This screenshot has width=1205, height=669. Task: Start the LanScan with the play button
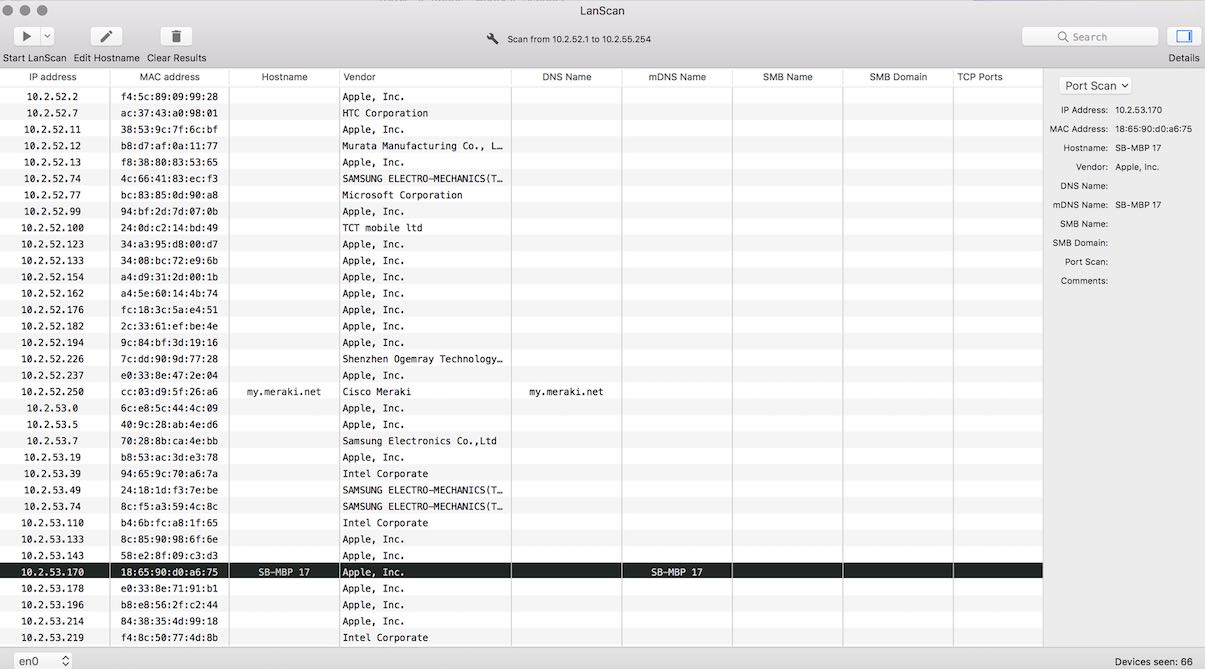[26, 36]
